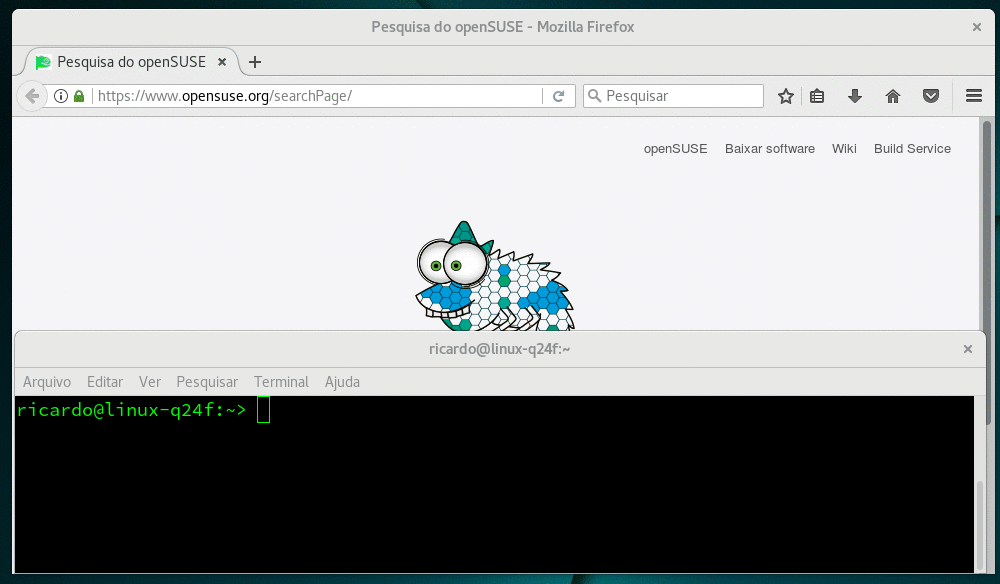Image resolution: width=1000 pixels, height=584 pixels.
Task: Open site information icon in address bar
Action: coord(61,96)
